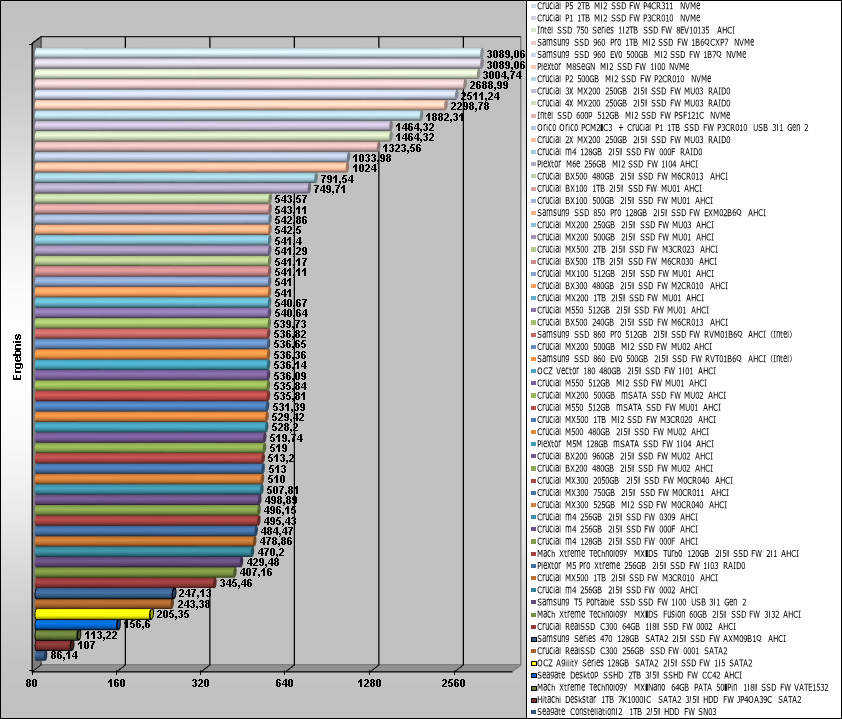
Task: Click the value label '107'
Action: point(86,645)
